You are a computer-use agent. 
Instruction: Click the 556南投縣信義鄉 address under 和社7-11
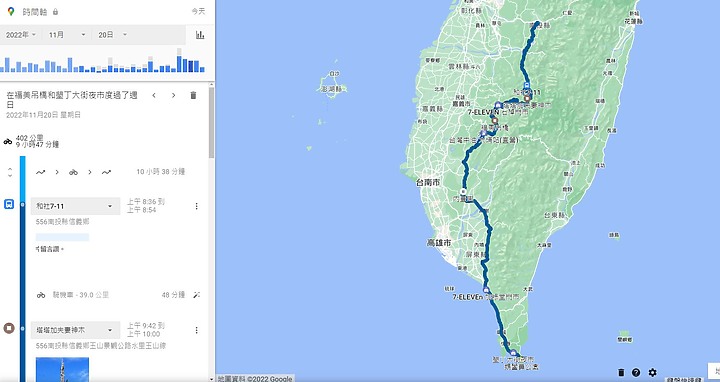pos(62,222)
